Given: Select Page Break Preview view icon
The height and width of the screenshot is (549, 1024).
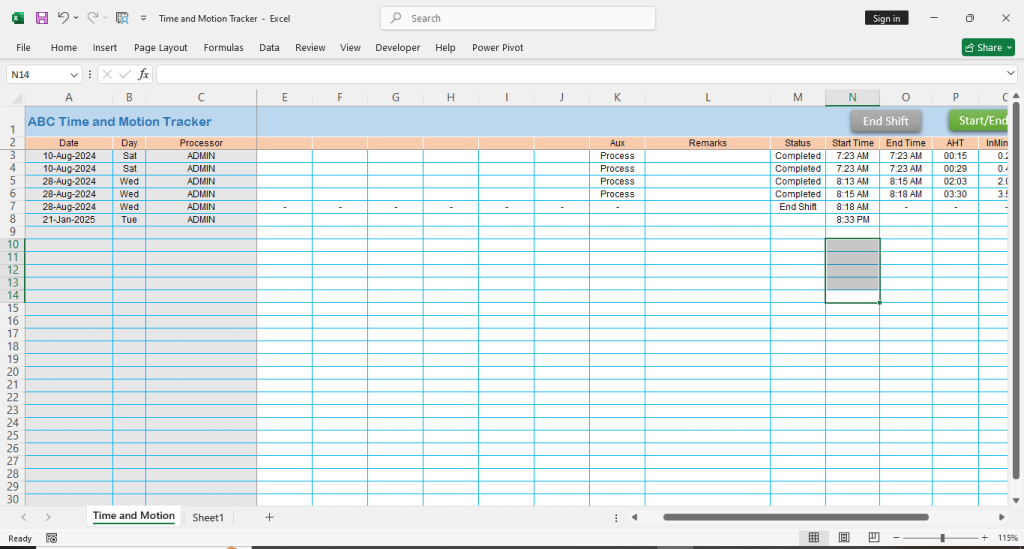Looking at the screenshot, I should tap(874, 538).
